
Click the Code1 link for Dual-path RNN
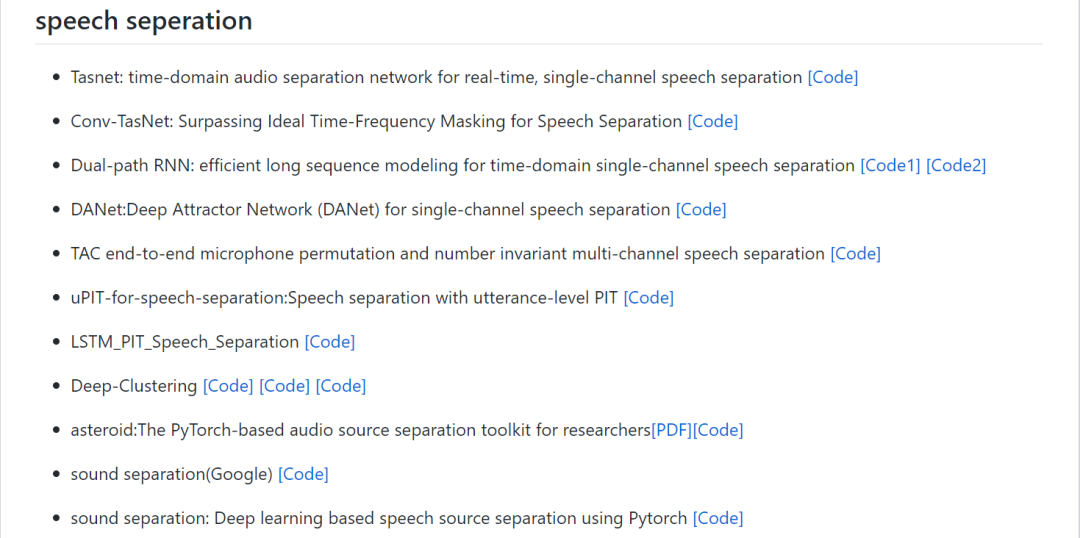(889, 165)
